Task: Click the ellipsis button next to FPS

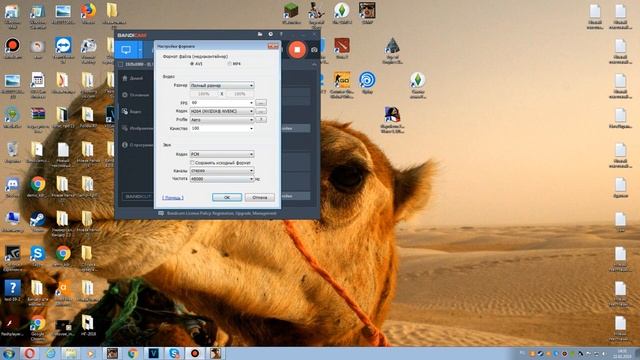Action: 261,103
